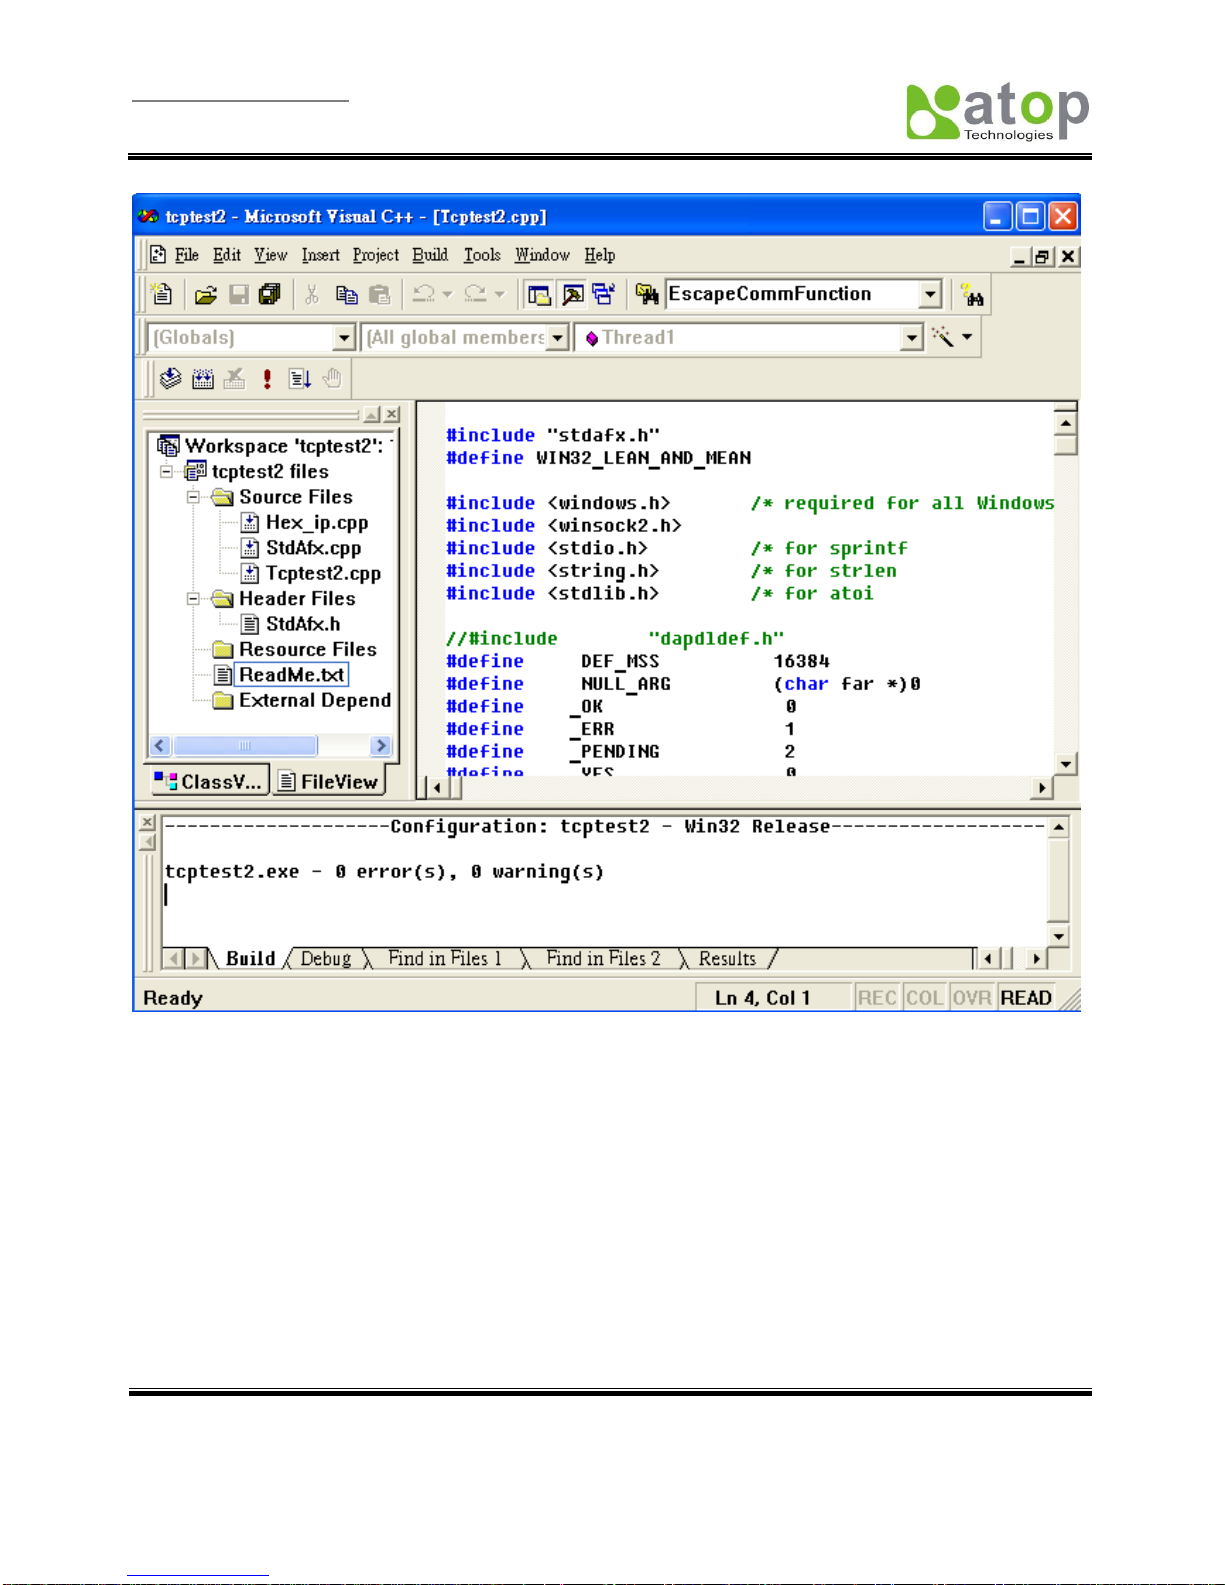Toggle the Workspace pane button
1225x1585 pixels.
tap(539, 294)
